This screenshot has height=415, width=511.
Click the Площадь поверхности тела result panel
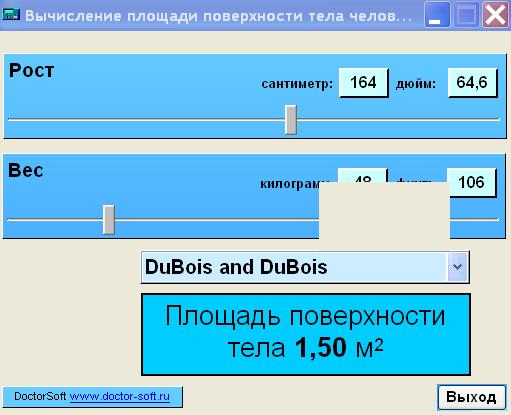[x=306, y=334]
